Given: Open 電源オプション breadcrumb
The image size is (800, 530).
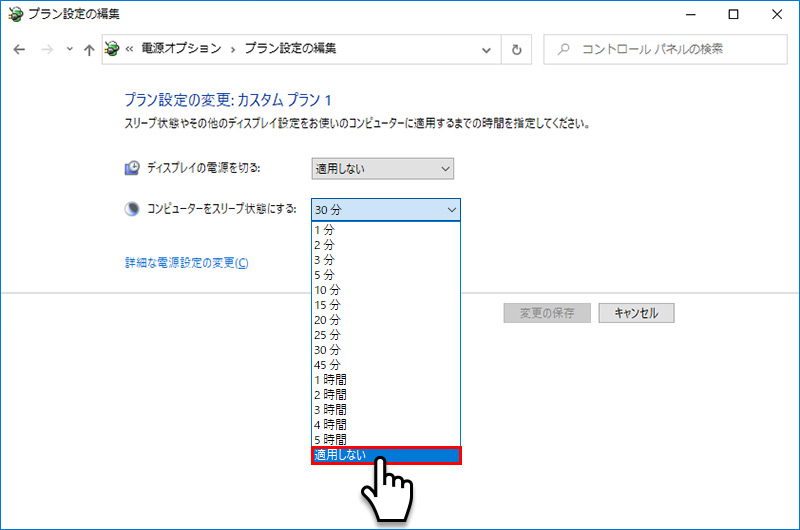Looking at the screenshot, I should tap(182, 48).
